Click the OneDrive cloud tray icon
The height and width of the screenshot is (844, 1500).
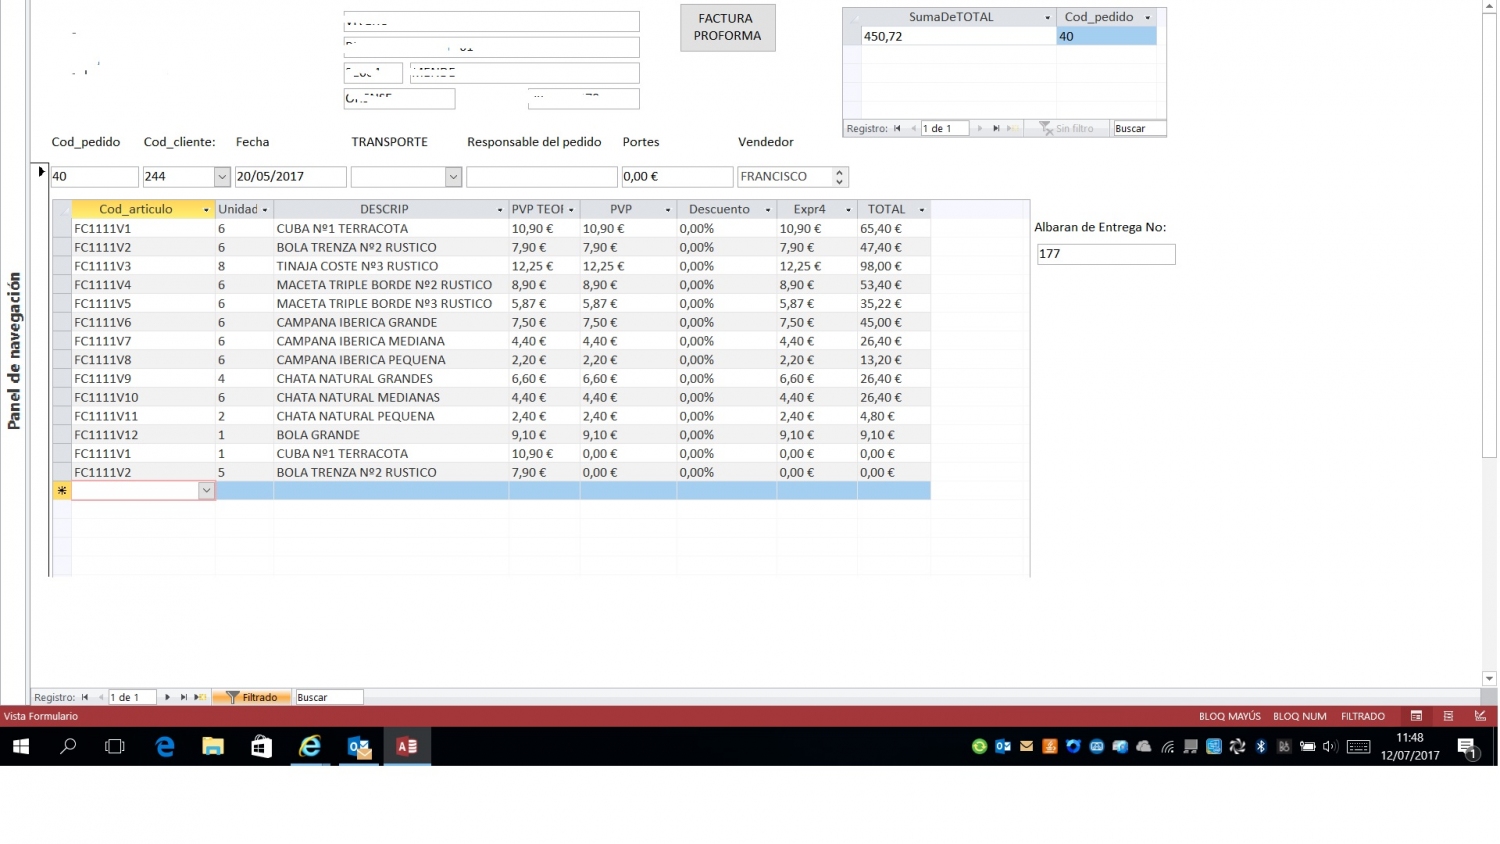pyautogui.click(x=1144, y=746)
